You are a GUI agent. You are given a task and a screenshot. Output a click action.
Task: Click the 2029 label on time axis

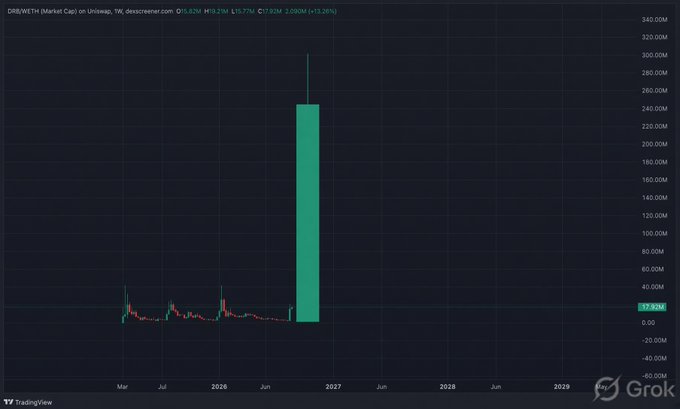(x=562, y=386)
